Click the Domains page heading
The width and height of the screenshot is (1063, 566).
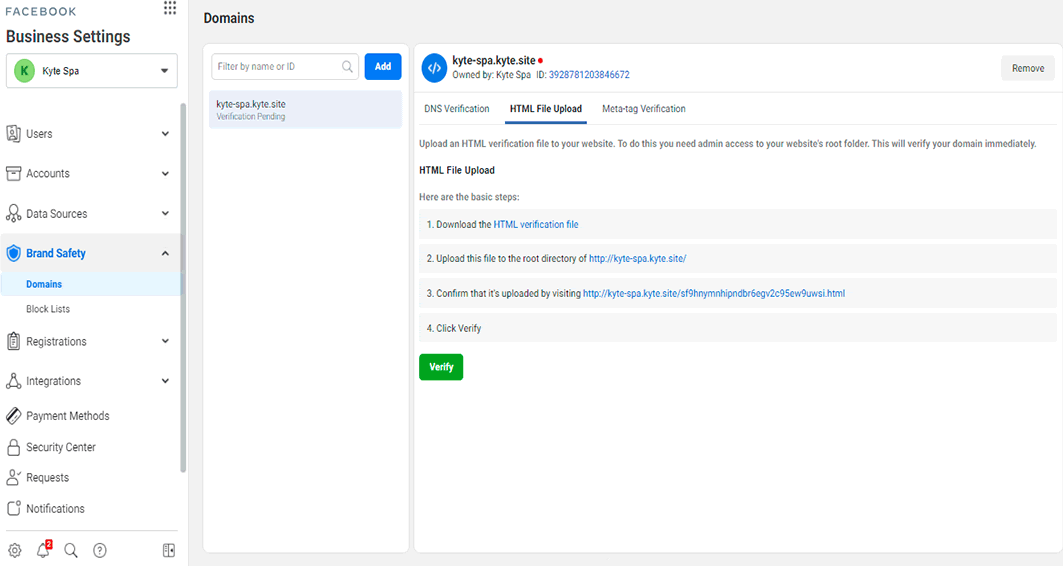pos(229,18)
